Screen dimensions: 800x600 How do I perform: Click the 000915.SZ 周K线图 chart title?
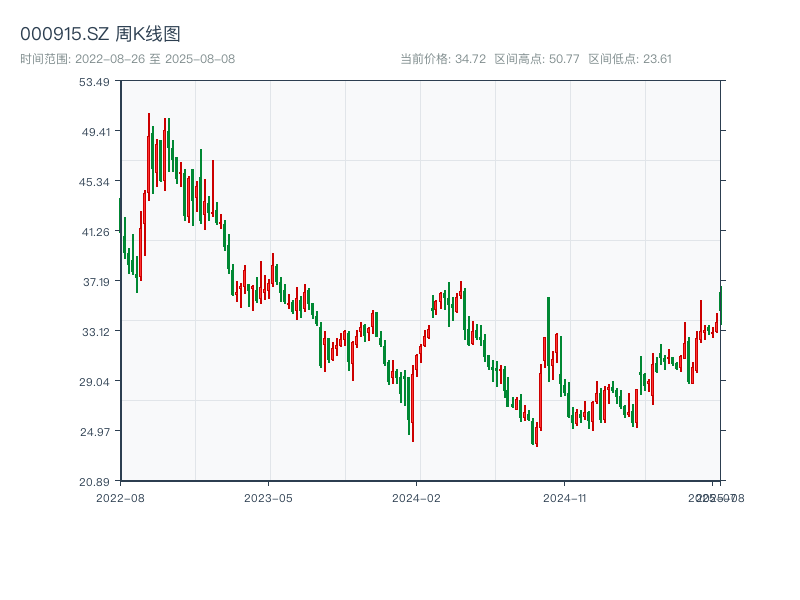point(100,34)
